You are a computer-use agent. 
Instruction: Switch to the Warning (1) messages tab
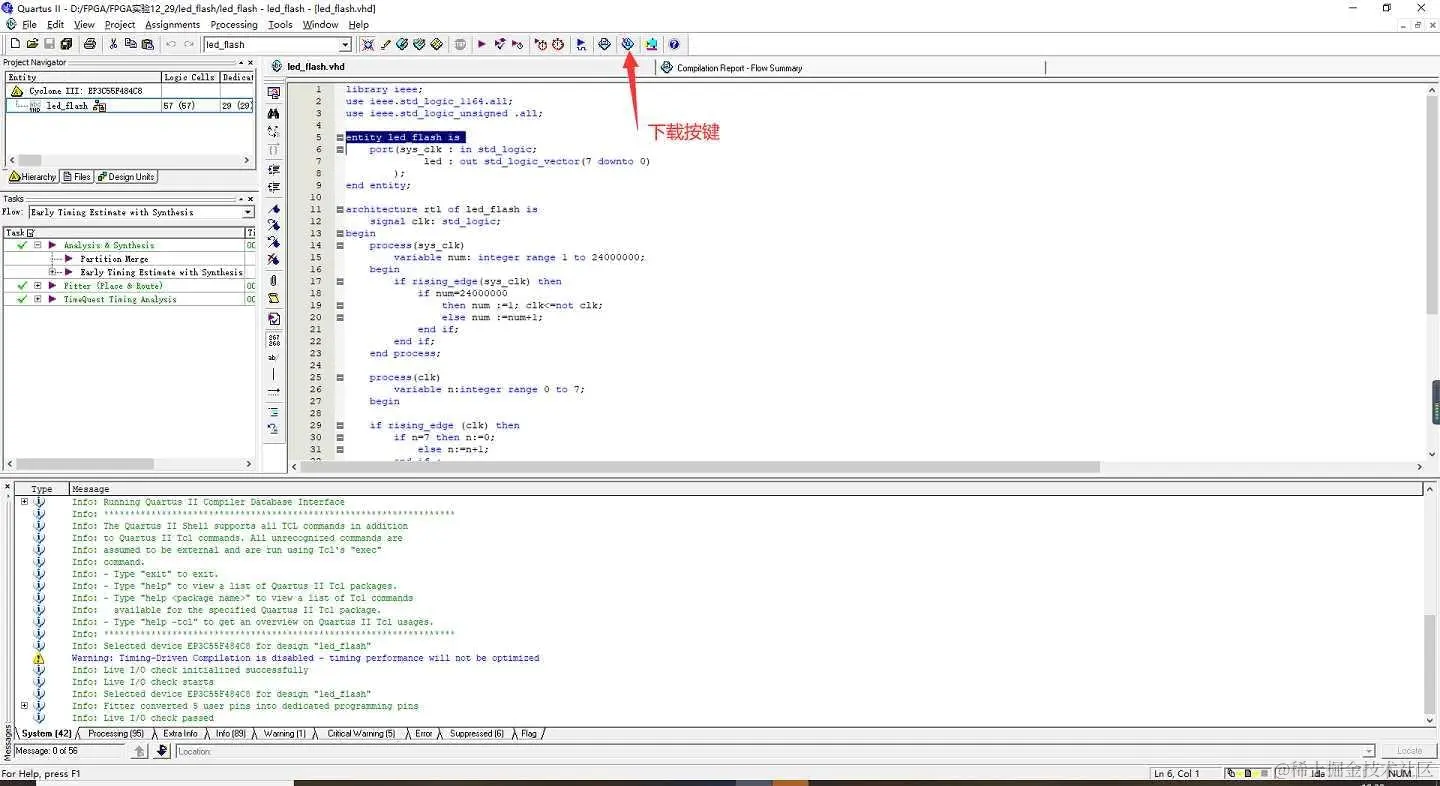(x=284, y=734)
